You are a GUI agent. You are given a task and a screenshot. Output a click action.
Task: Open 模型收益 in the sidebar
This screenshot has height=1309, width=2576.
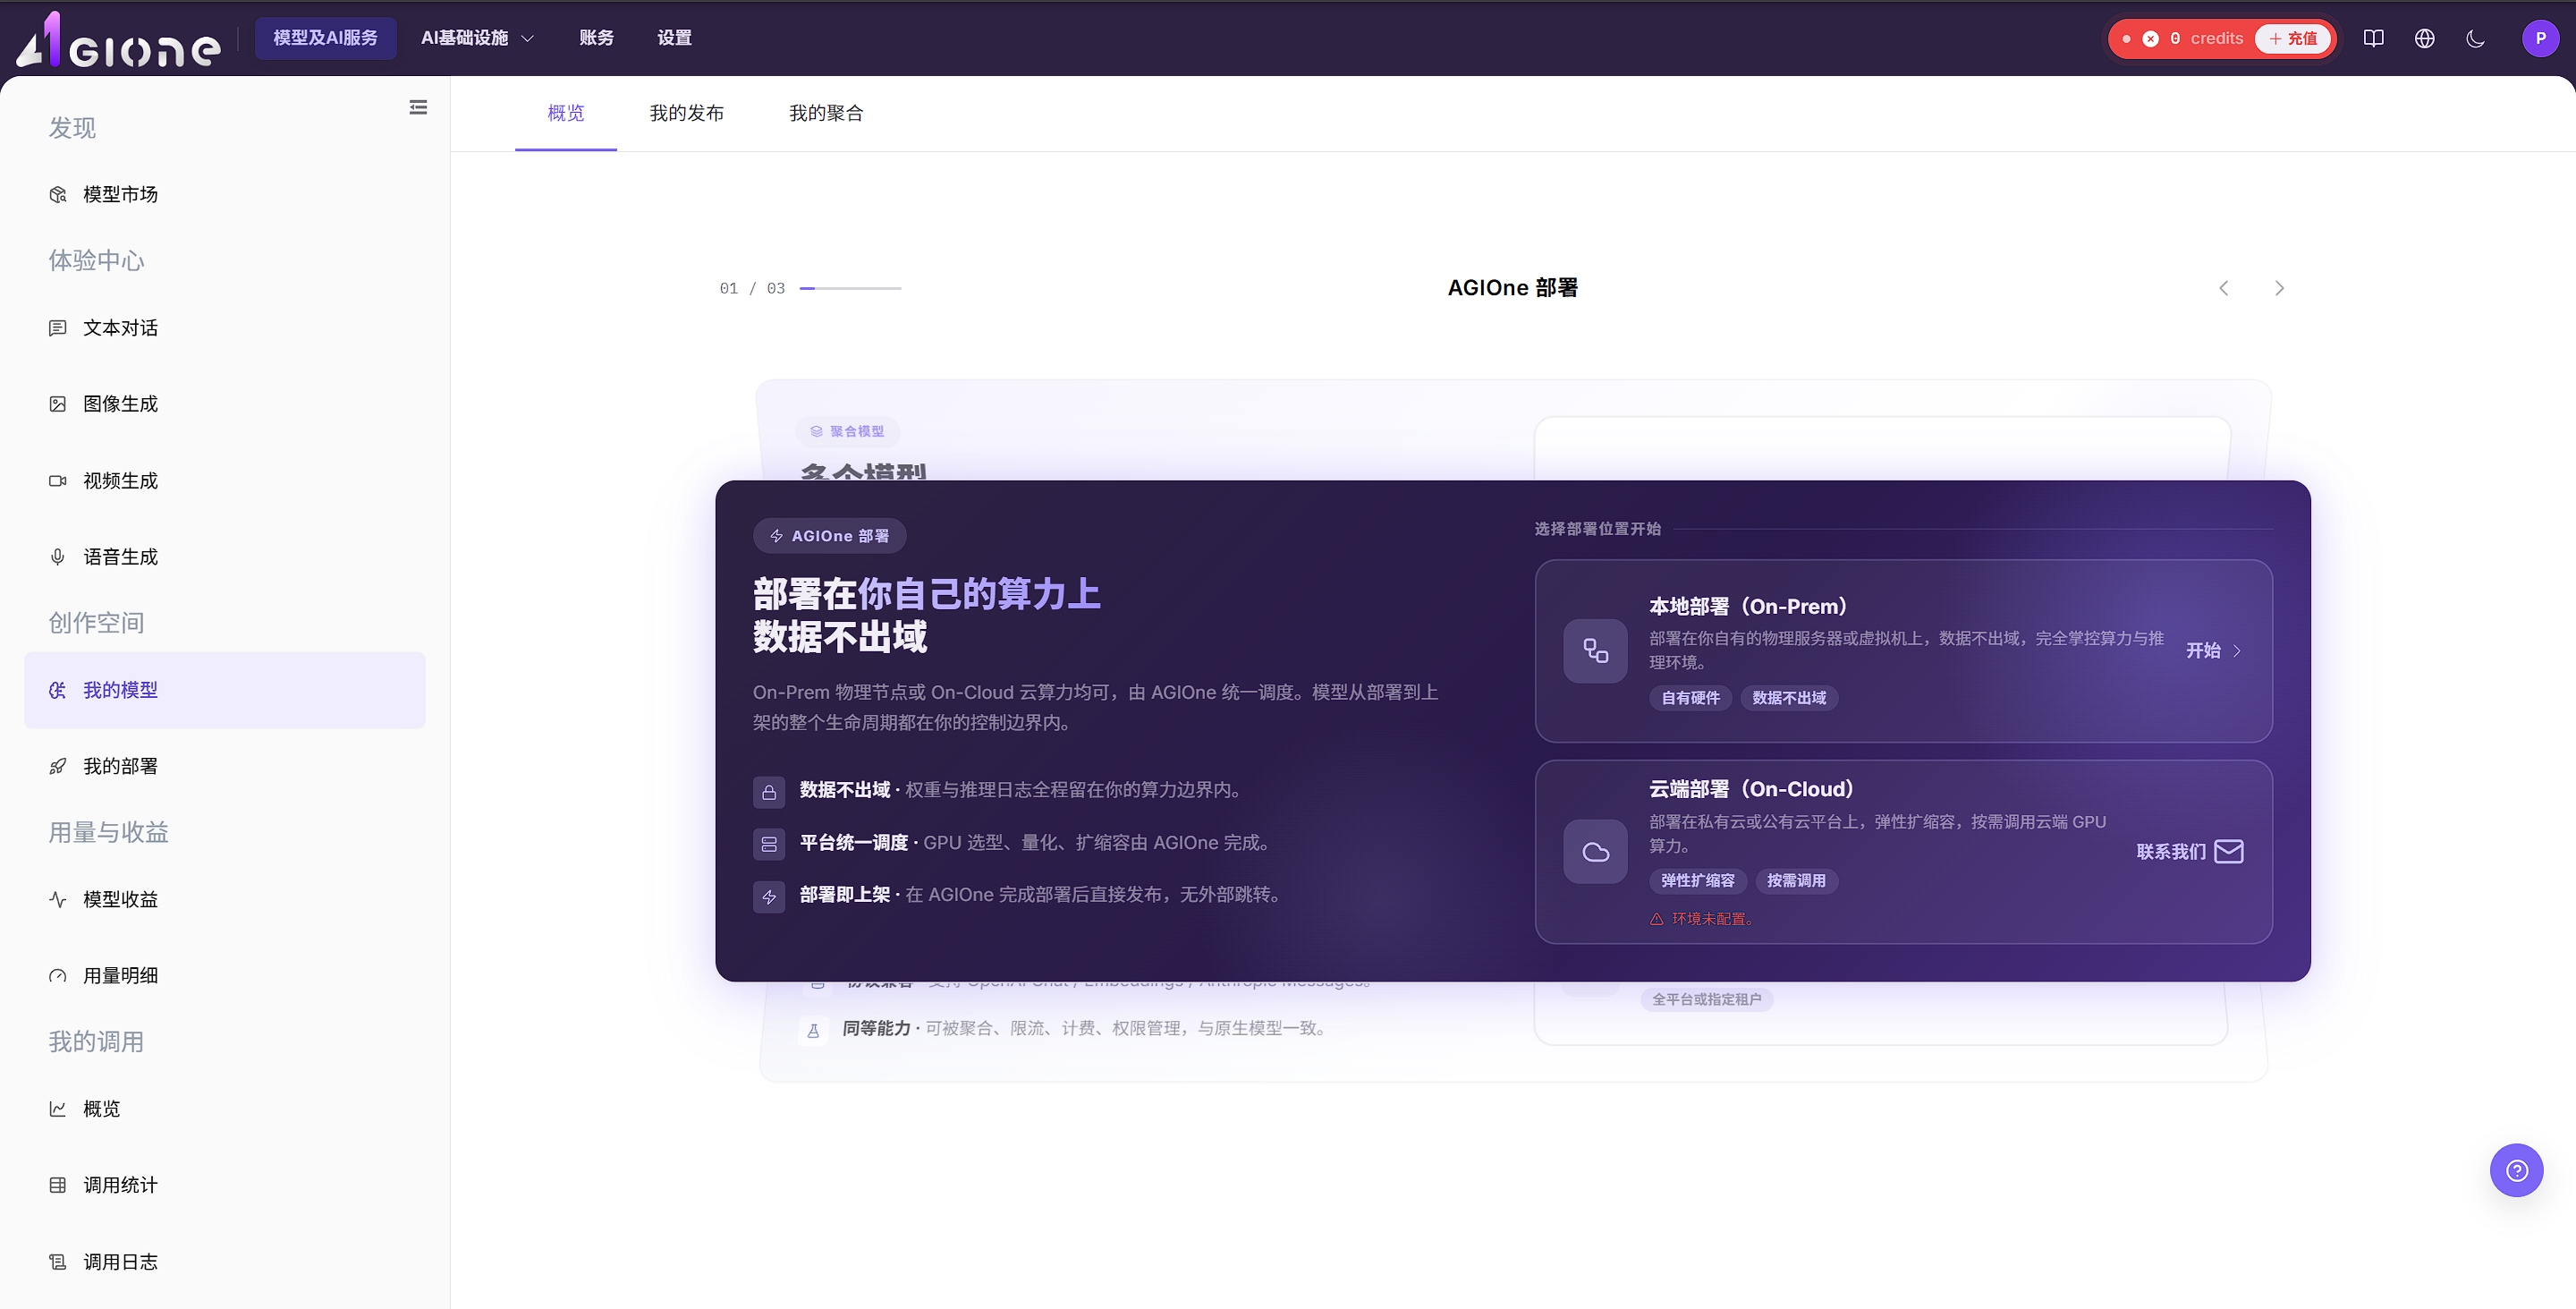click(x=225, y=899)
